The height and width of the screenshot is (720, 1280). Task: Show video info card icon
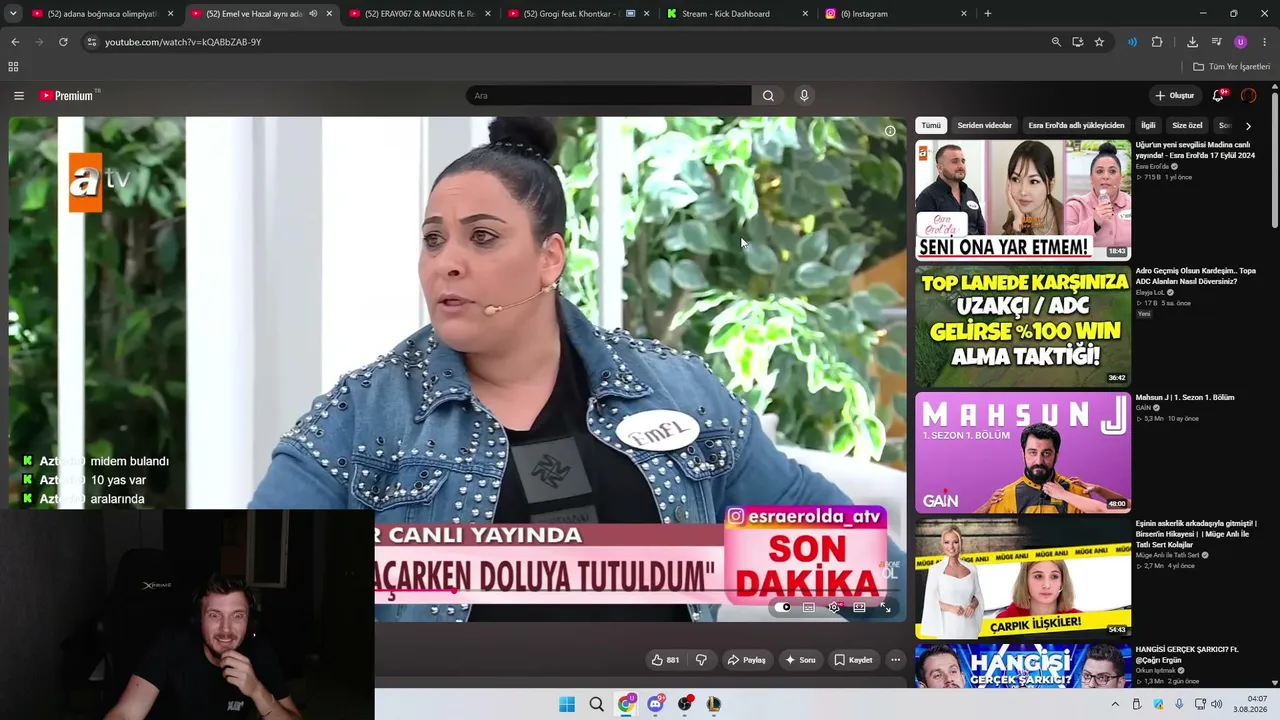(890, 131)
